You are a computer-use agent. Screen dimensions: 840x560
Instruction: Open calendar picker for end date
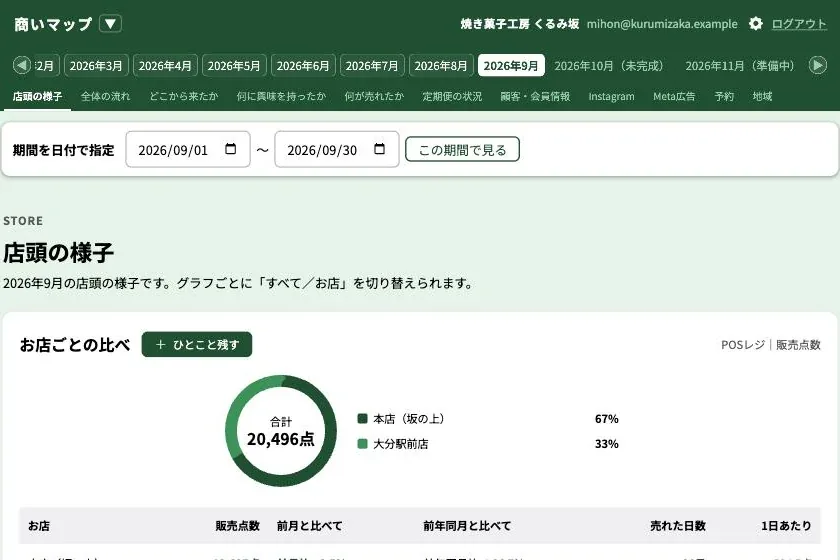coord(379,149)
